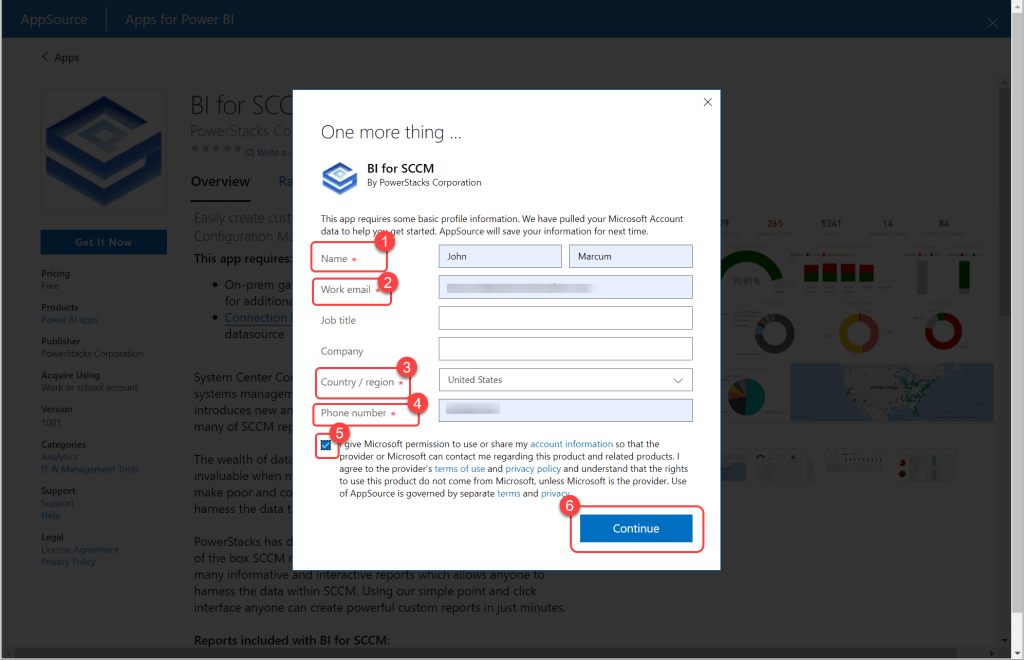Screen dimensions: 1024x660
Task: Open the License Agreement link under Legal
Action: pyautogui.click(x=79, y=550)
